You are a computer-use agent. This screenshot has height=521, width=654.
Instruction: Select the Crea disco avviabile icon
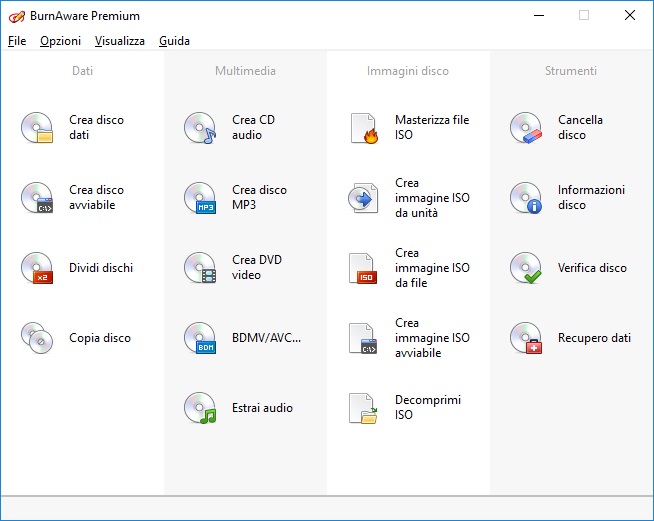[x=37, y=198]
